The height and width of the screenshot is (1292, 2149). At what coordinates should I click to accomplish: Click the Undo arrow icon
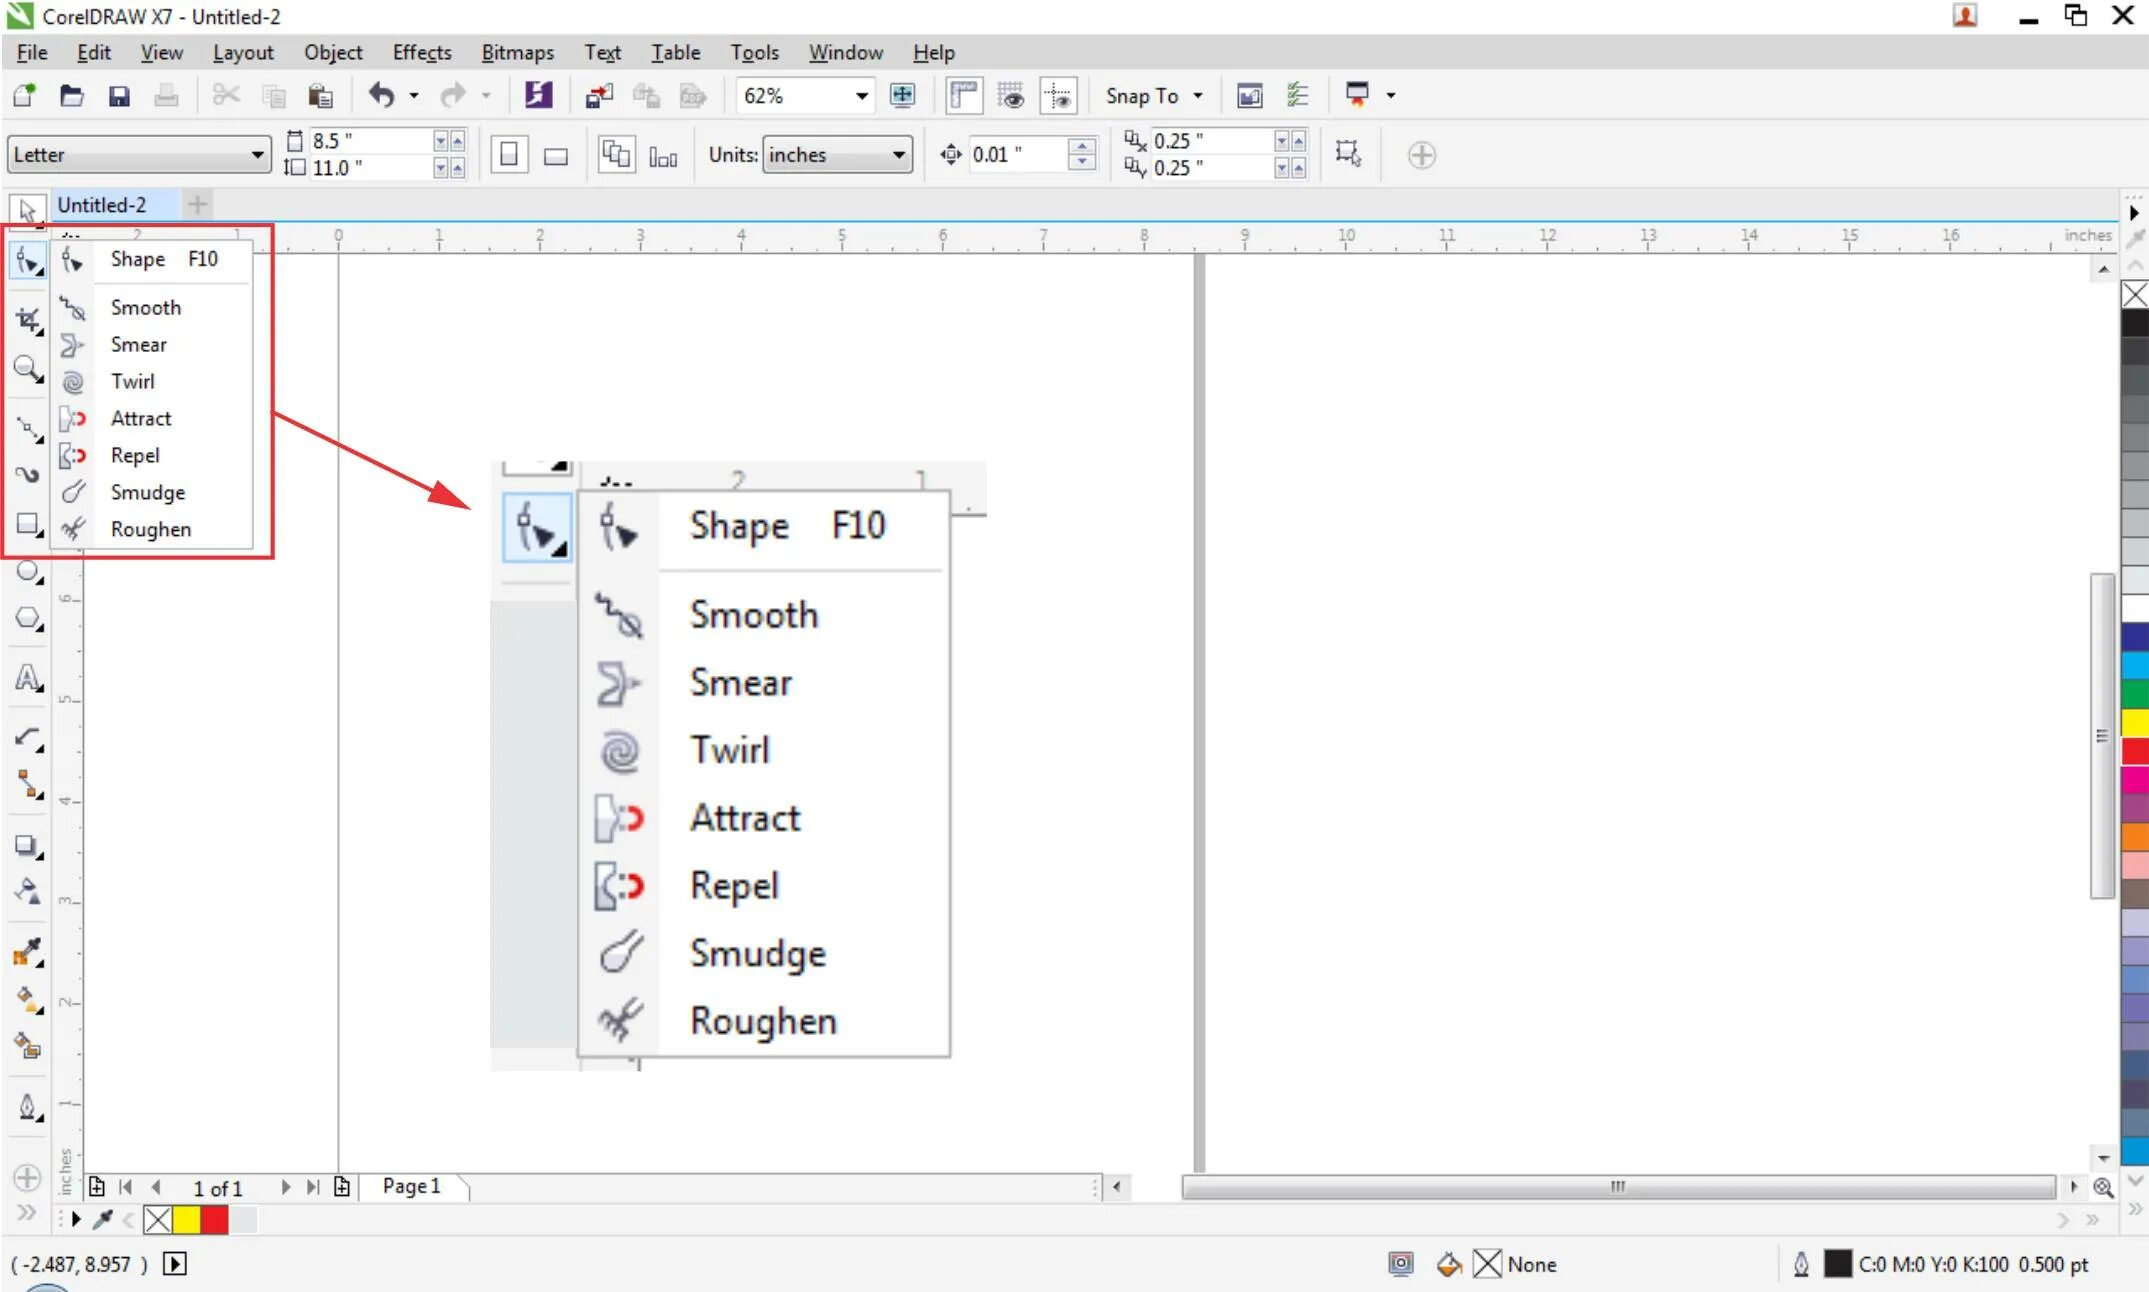tap(381, 96)
